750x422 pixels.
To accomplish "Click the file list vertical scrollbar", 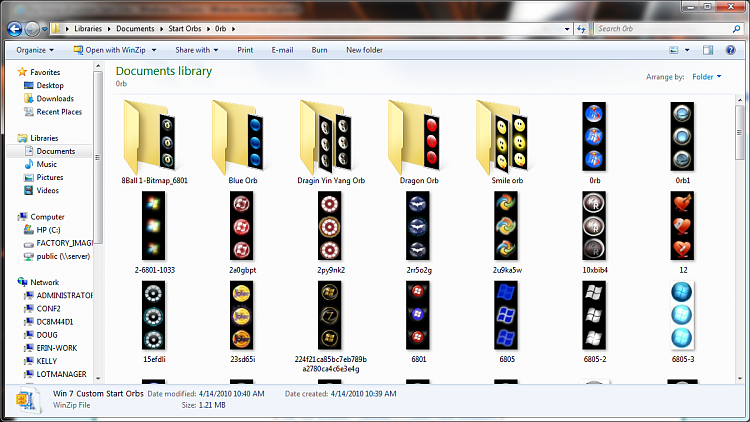I will tap(740, 133).
